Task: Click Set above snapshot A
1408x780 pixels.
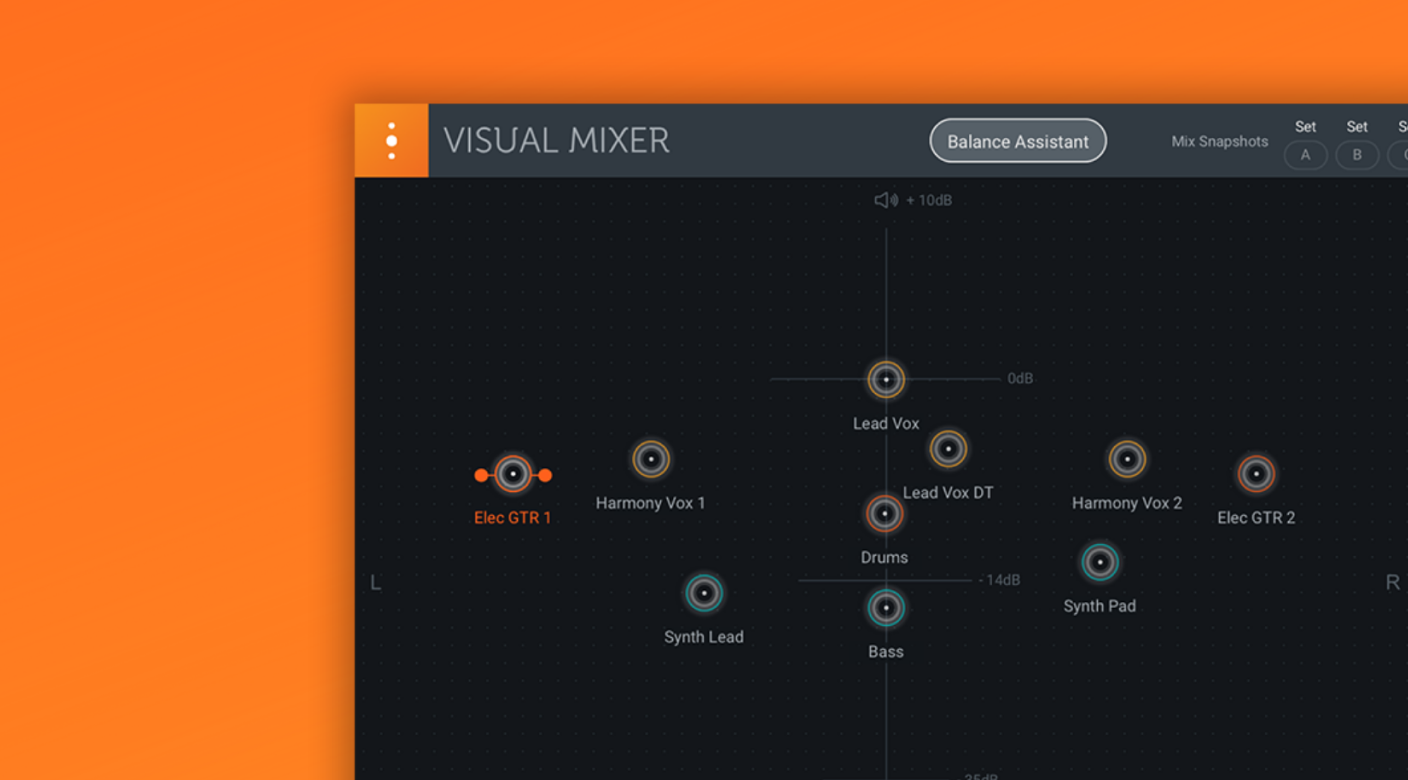Action: click(1305, 127)
